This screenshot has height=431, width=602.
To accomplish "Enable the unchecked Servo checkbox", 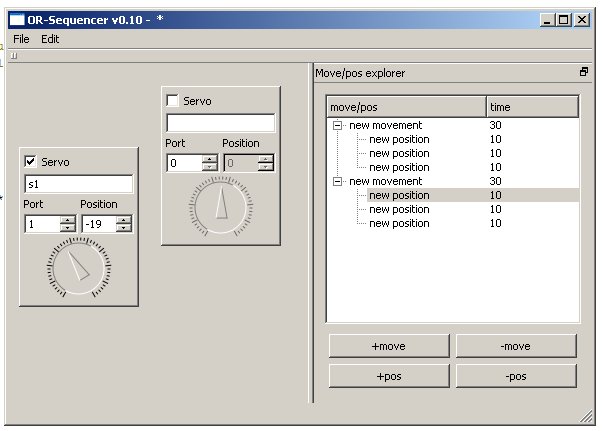I will 173,101.
